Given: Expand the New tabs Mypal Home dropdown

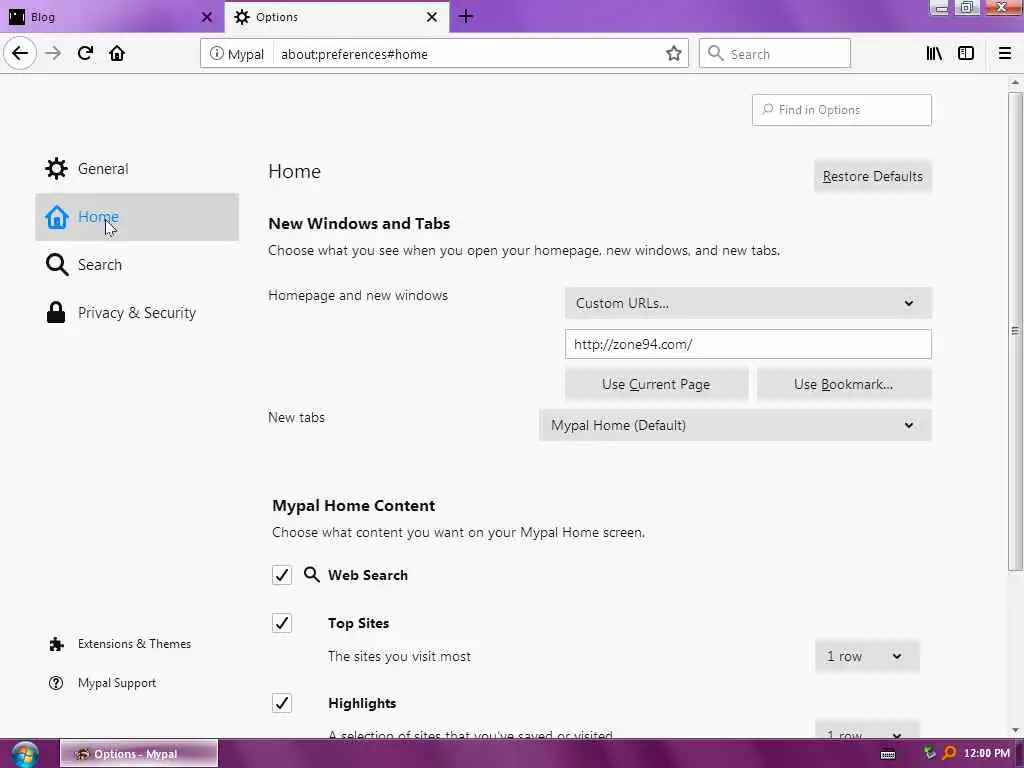Looking at the screenshot, I should [735, 425].
